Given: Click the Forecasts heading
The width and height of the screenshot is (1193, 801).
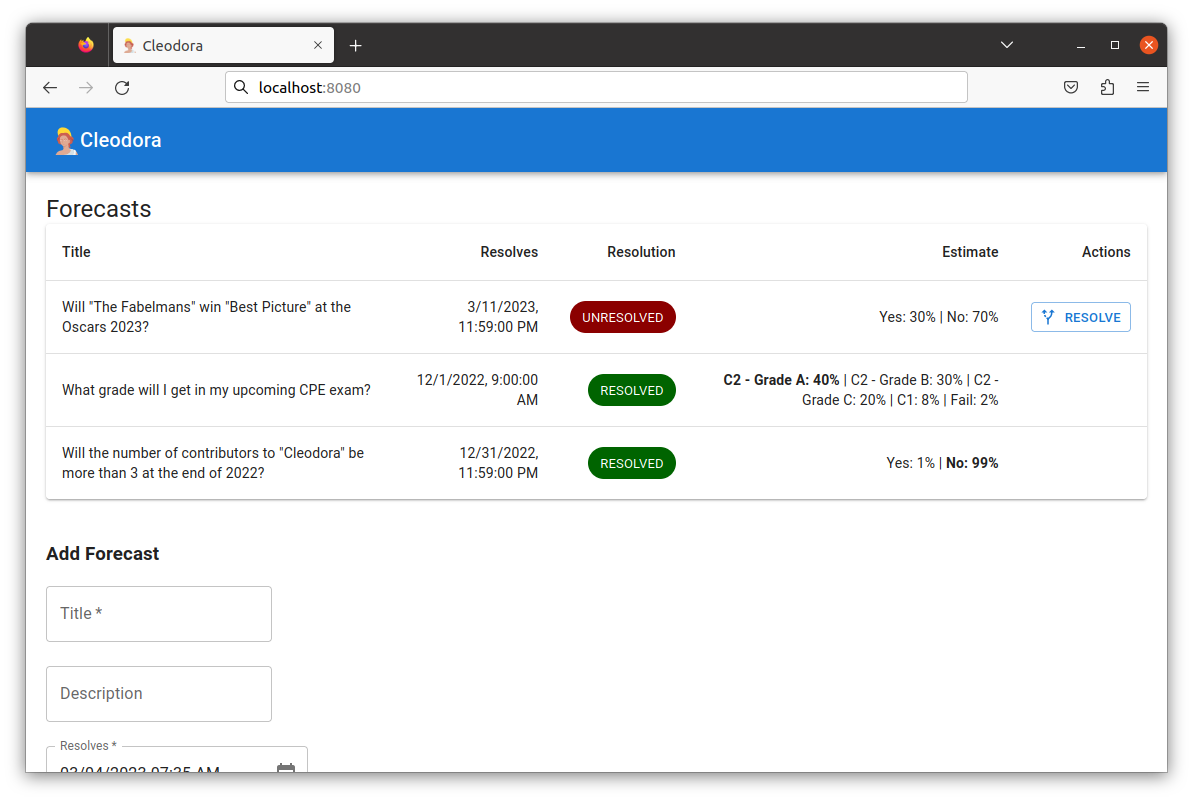Looking at the screenshot, I should point(99,208).
